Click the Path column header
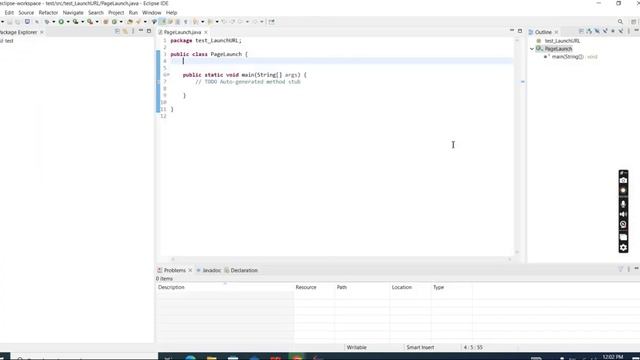Image resolution: width=640 pixels, height=360 pixels. coord(362,287)
